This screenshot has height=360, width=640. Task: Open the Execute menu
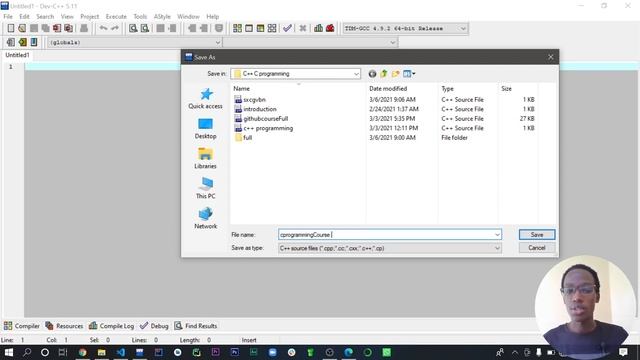pyautogui.click(x=116, y=16)
